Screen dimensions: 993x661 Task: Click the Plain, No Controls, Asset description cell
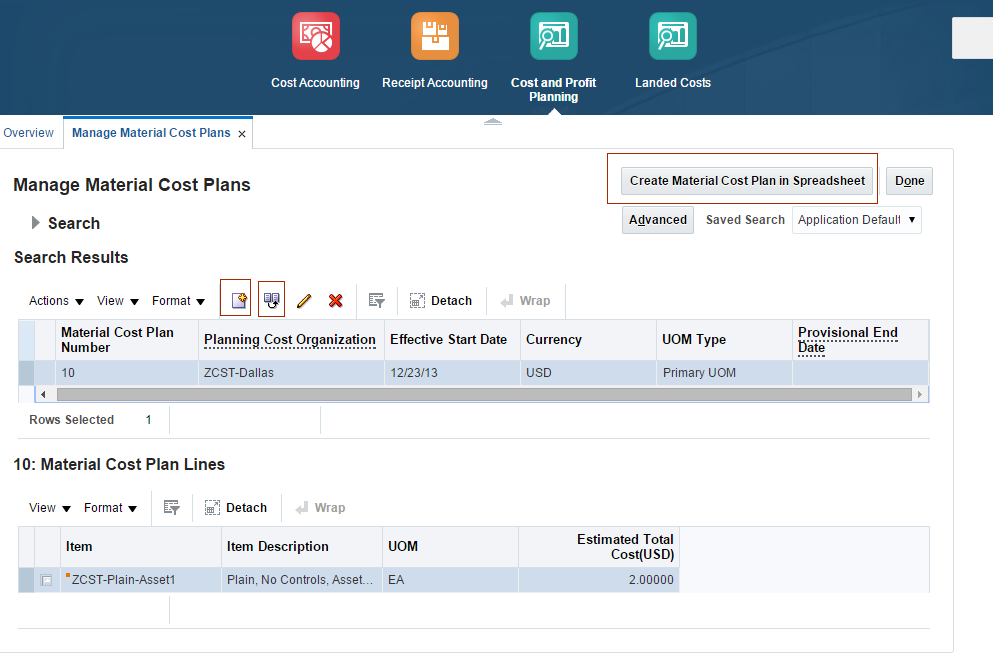[301, 580]
